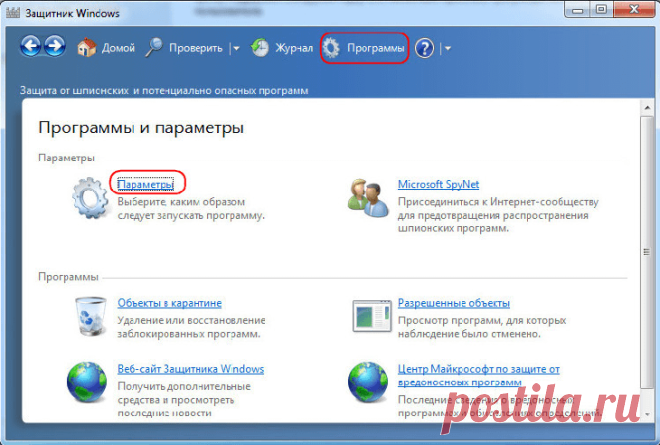Click the window icon beside Разрешенные объекты
The height and width of the screenshot is (445, 660).
[372, 316]
